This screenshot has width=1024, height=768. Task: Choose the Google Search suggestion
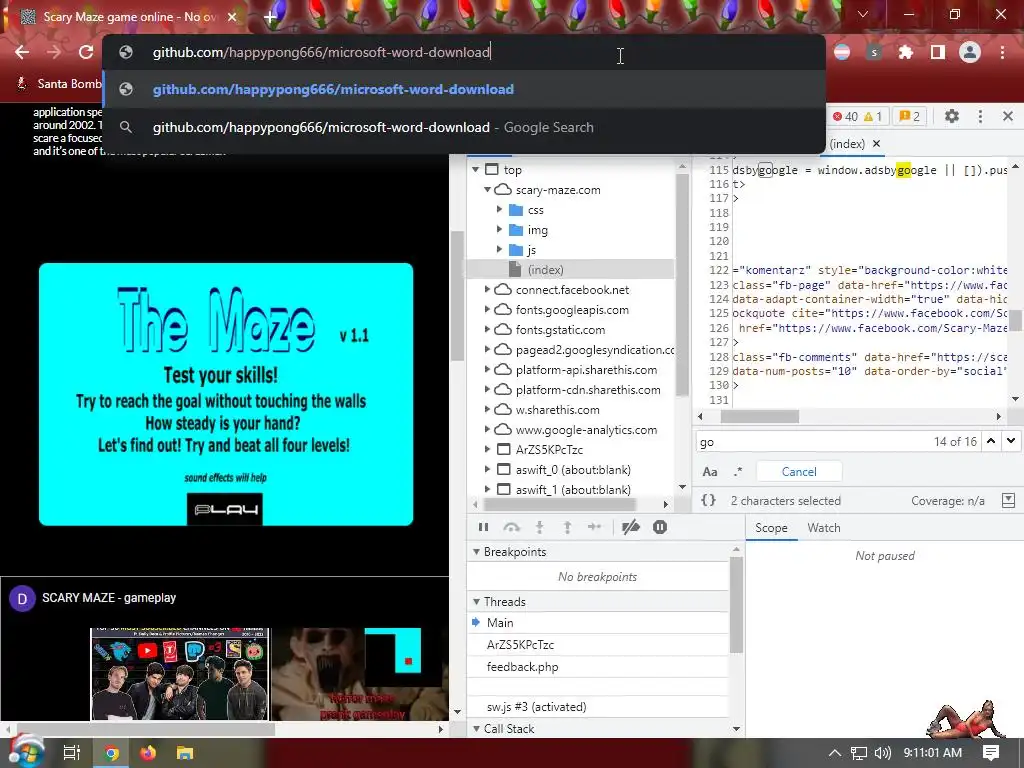pyautogui.click(x=464, y=127)
